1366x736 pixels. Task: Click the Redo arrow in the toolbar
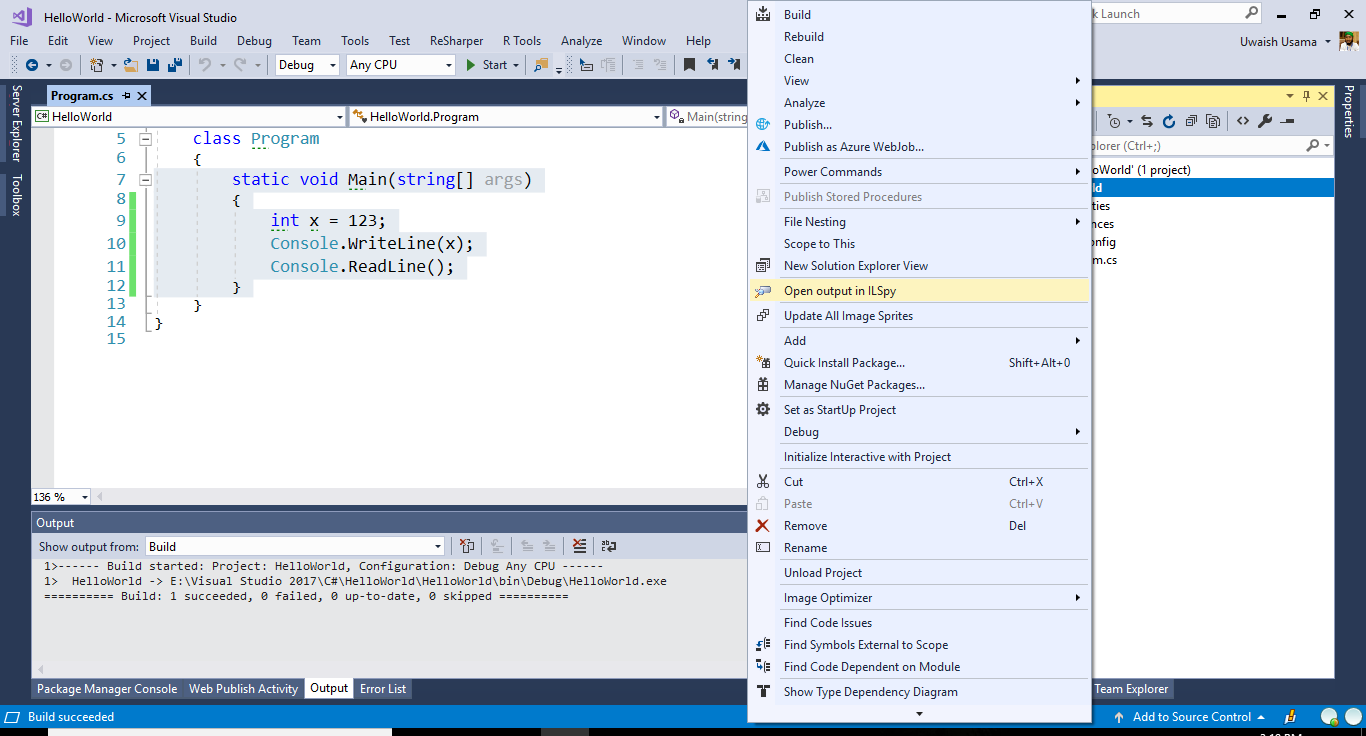click(x=239, y=65)
